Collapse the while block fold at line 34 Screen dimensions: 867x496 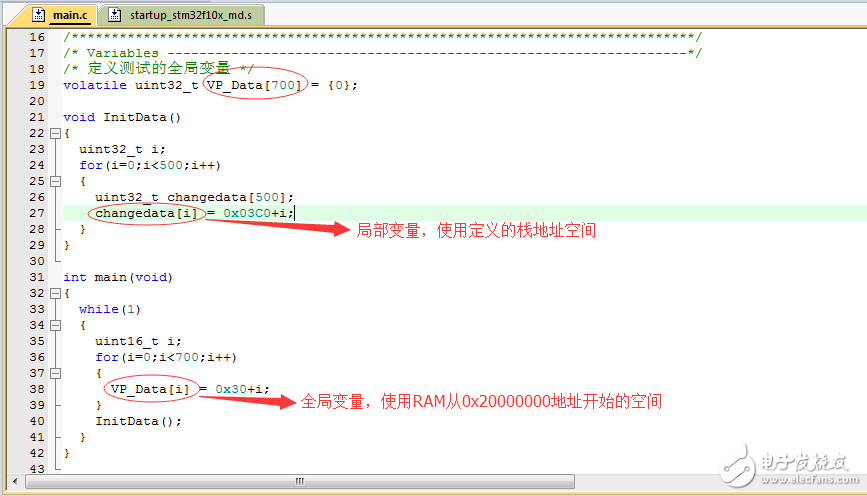(55, 326)
